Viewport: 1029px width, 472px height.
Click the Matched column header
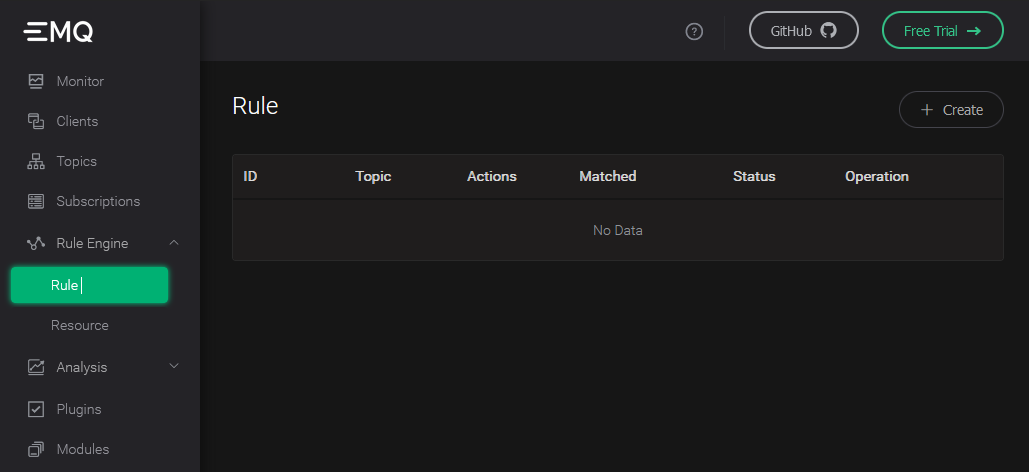[x=607, y=176]
